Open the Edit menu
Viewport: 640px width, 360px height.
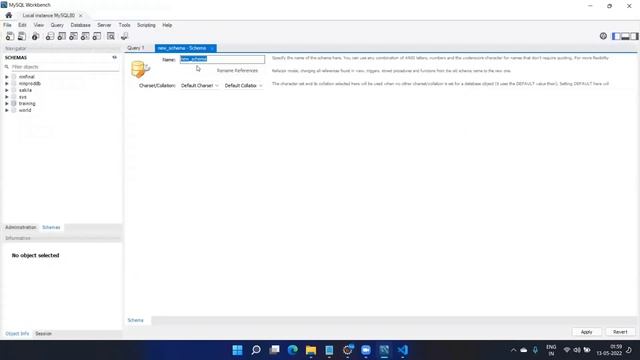(22, 25)
